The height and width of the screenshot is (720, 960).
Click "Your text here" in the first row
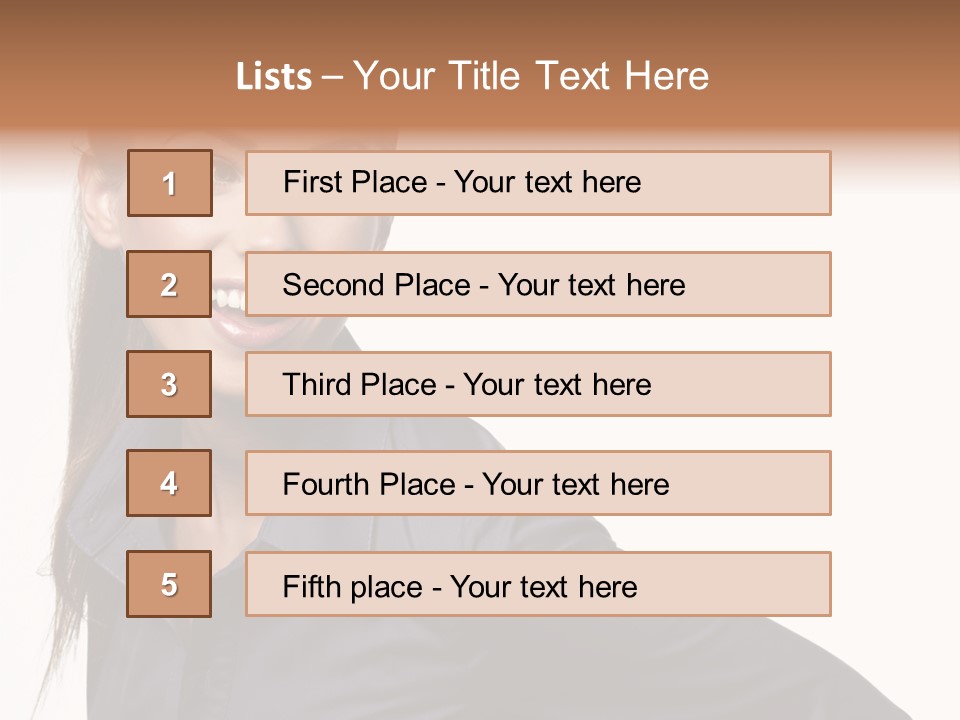547,182
